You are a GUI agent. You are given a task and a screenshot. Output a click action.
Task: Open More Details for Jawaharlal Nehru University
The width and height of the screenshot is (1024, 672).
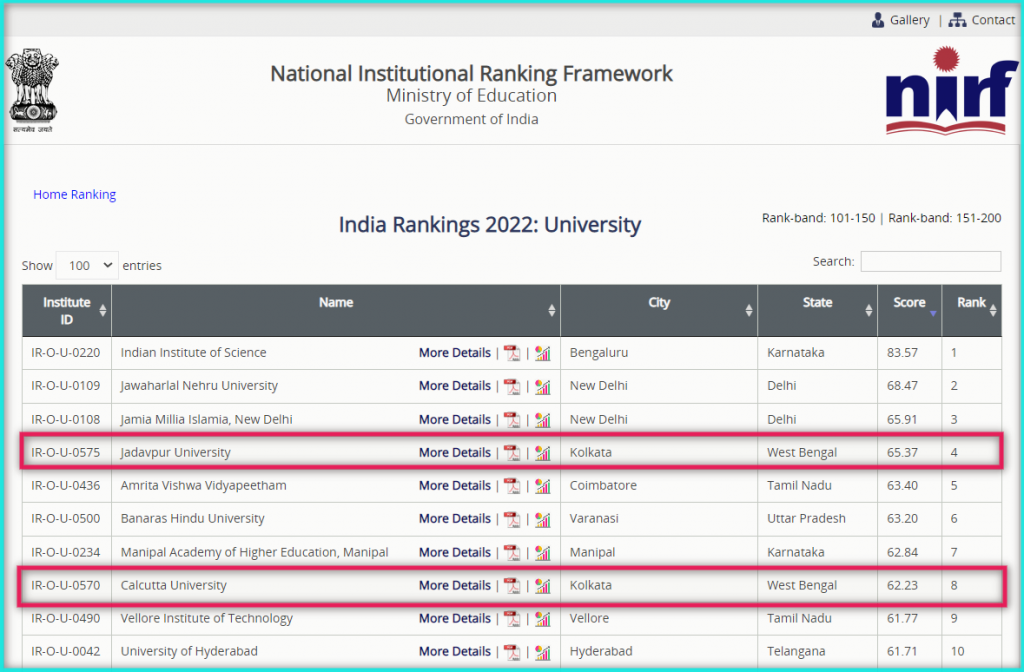pos(455,386)
